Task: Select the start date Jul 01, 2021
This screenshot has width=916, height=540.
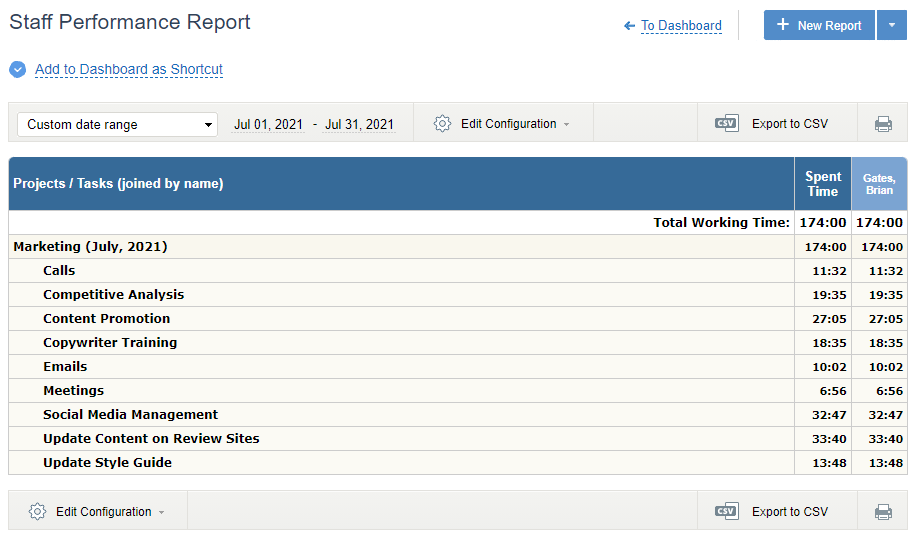Action: 268,124
